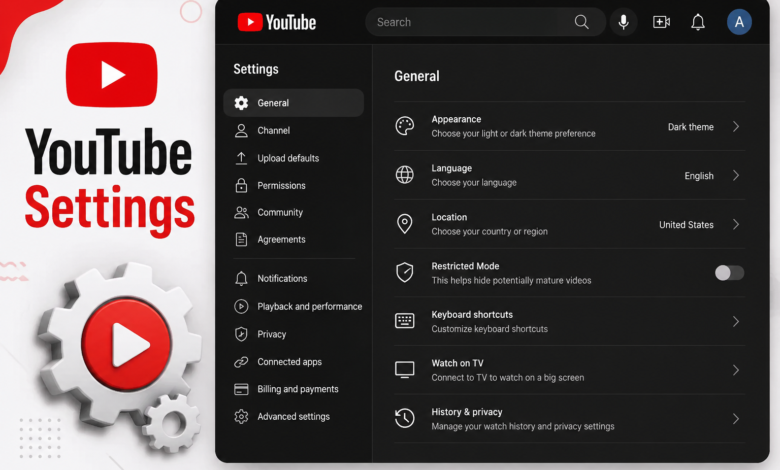Click the Language globe icon
Viewport: 780px width, 470px height.
404,175
